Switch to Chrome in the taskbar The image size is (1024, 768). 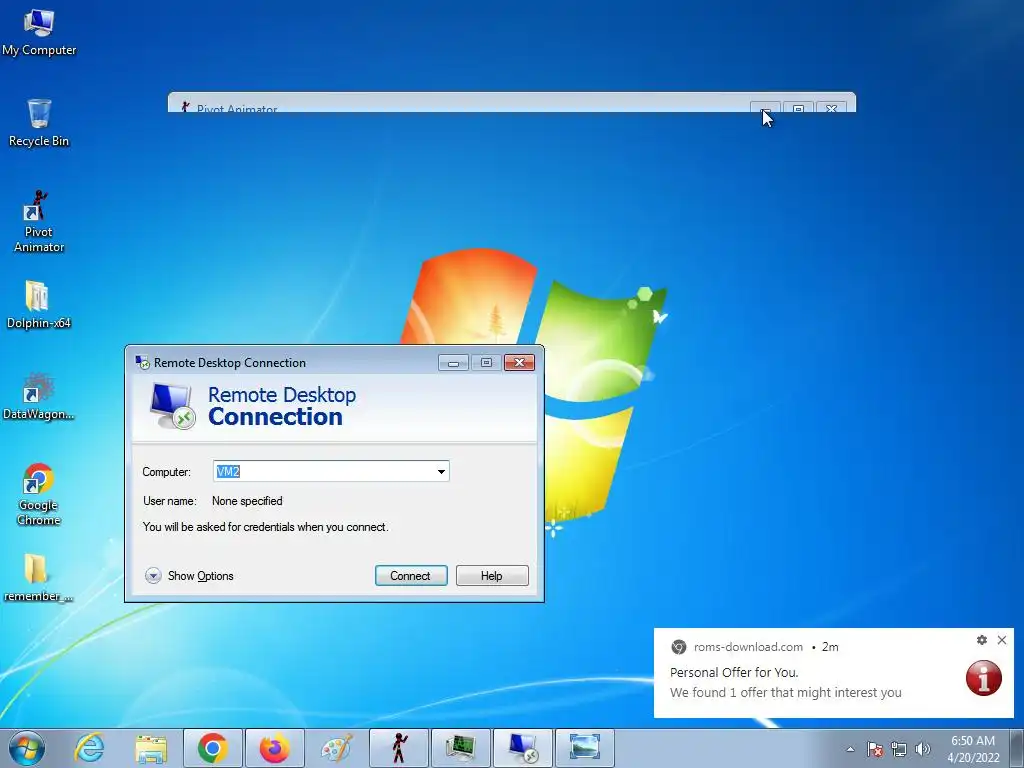click(213, 748)
